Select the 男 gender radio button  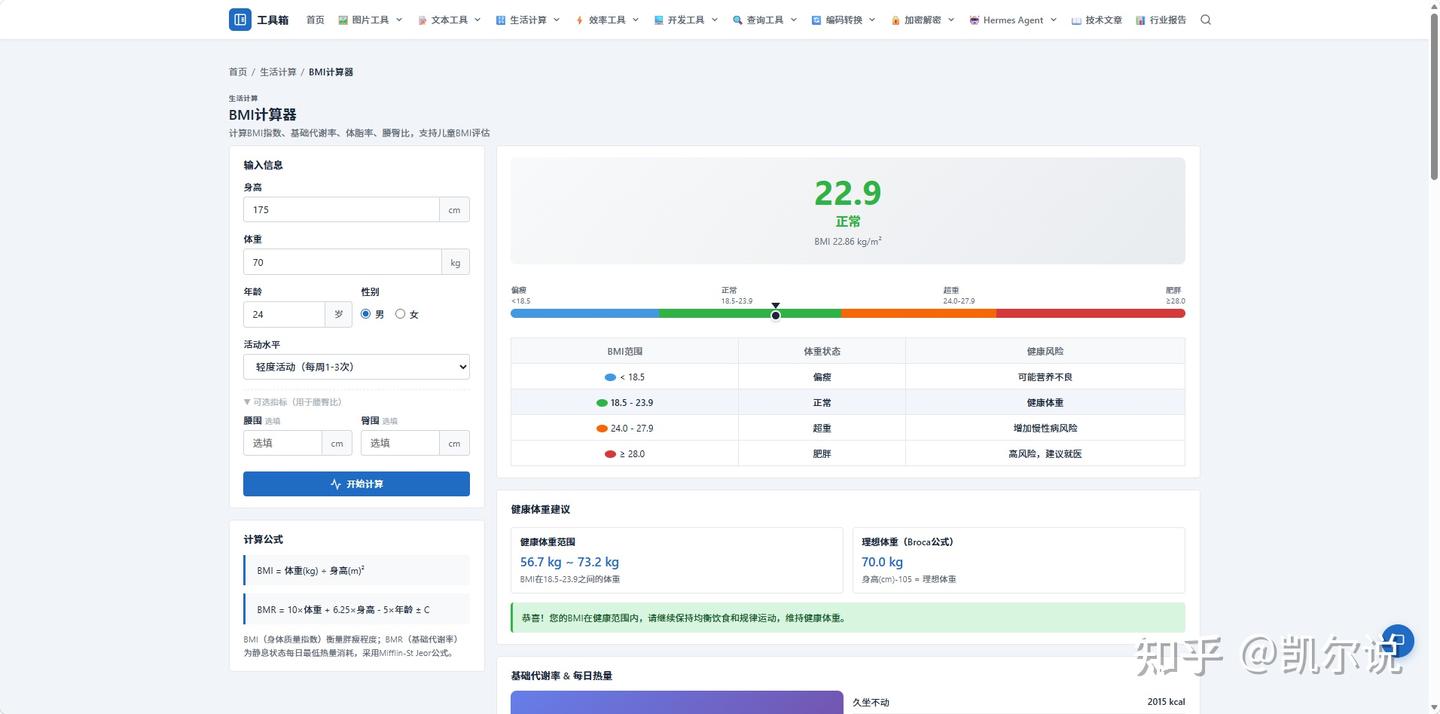tap(366, 314)
